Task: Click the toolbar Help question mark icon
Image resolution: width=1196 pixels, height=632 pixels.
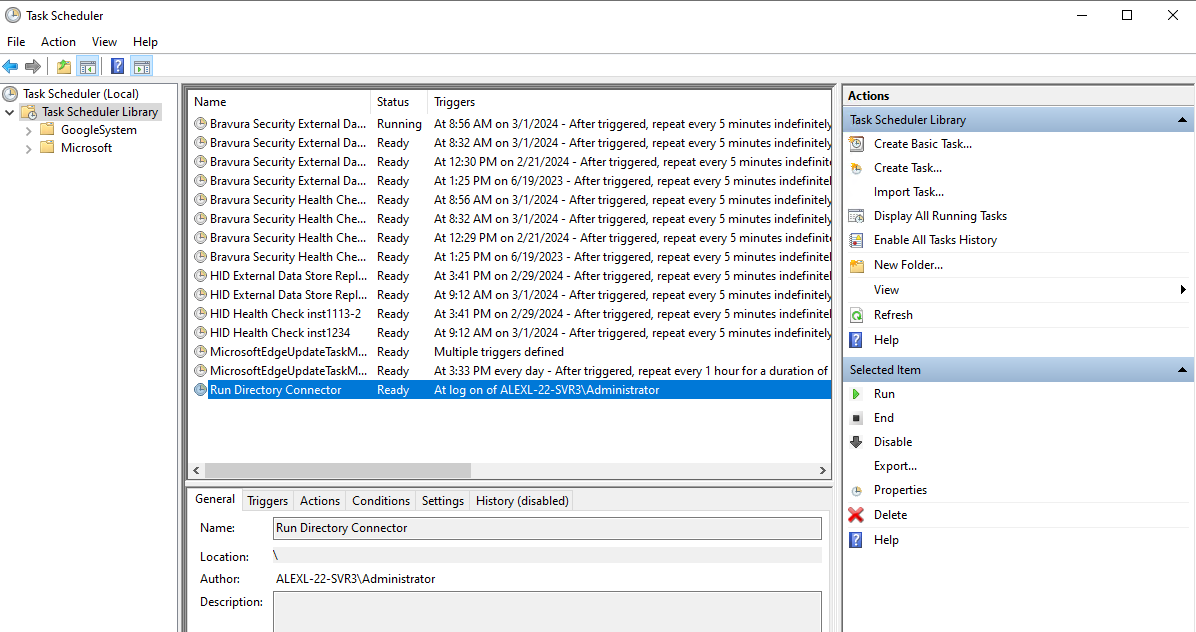Action: [117, 66]
